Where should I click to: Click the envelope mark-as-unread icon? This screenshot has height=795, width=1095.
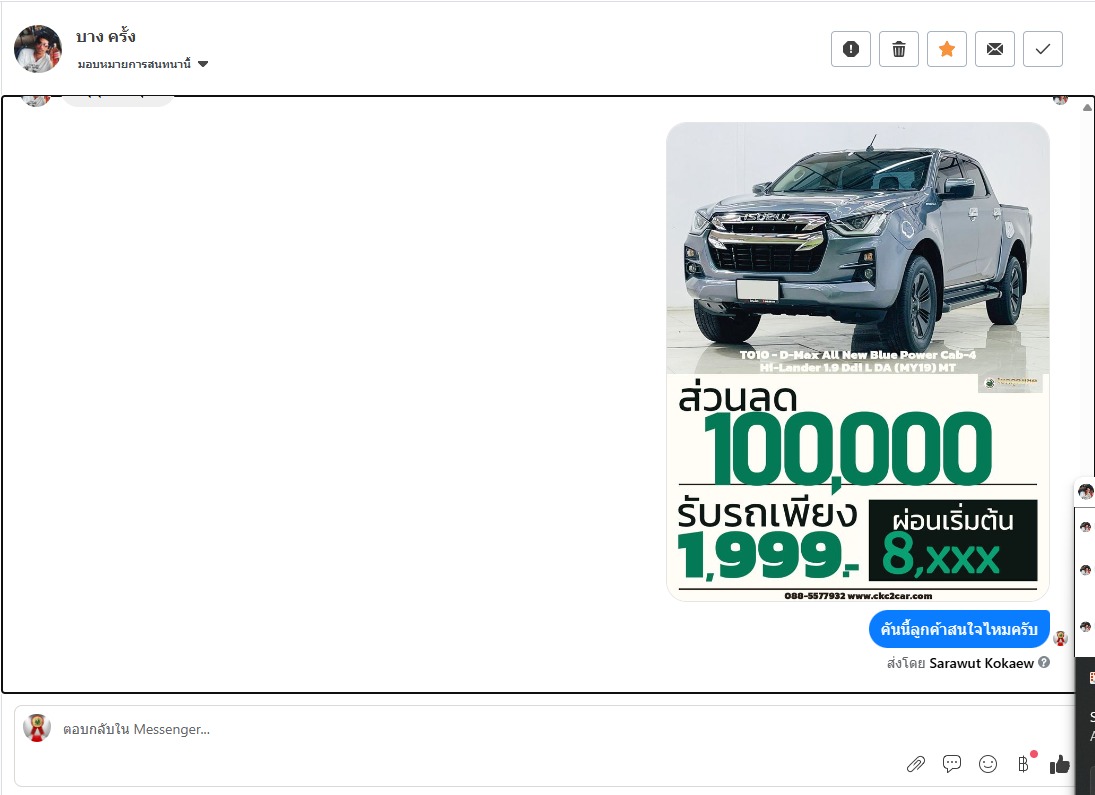995,49
